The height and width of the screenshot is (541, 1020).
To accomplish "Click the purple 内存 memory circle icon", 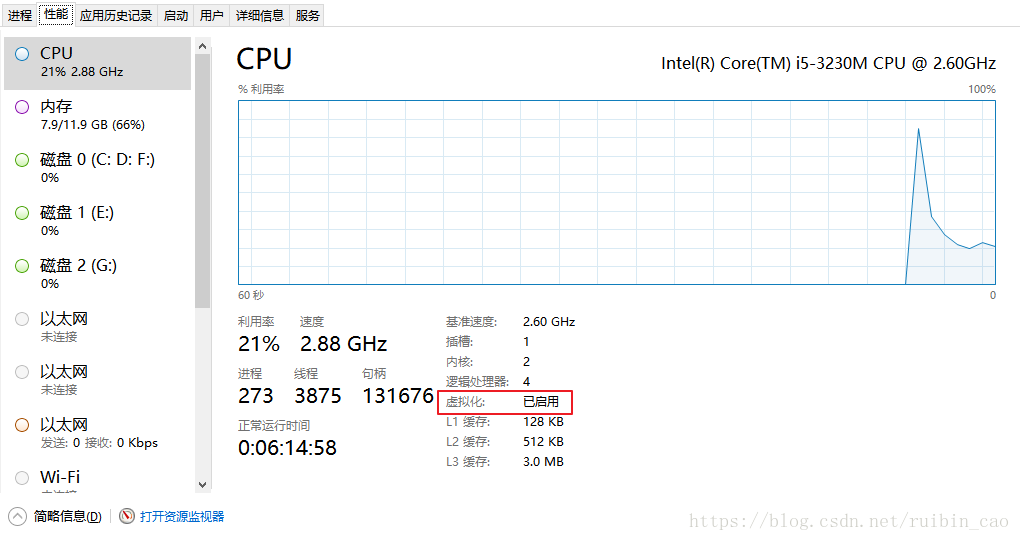I will 22,107.
